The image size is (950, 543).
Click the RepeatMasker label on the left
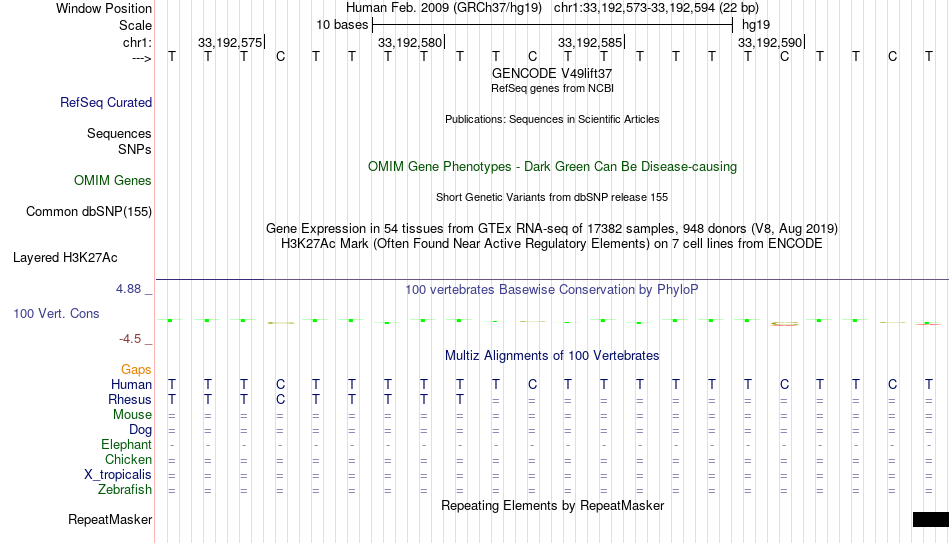click(x=110, y=519)
